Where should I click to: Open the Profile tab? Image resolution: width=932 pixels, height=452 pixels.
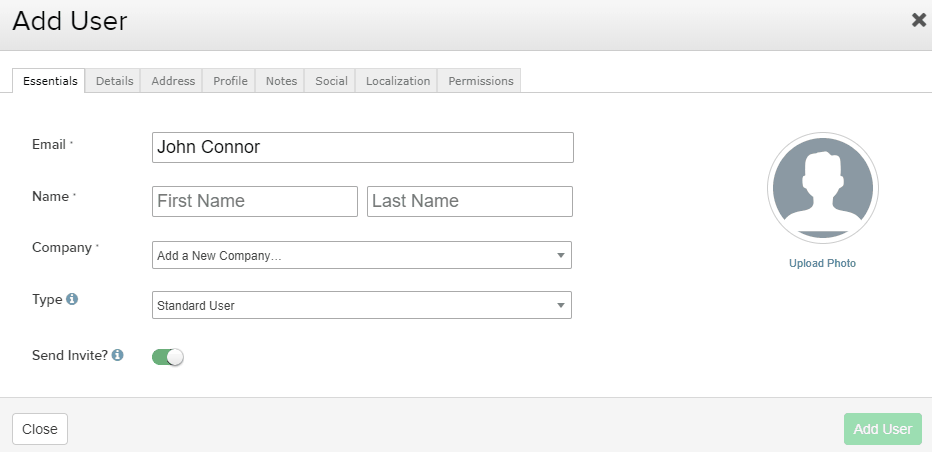click(x=230, y=81)
